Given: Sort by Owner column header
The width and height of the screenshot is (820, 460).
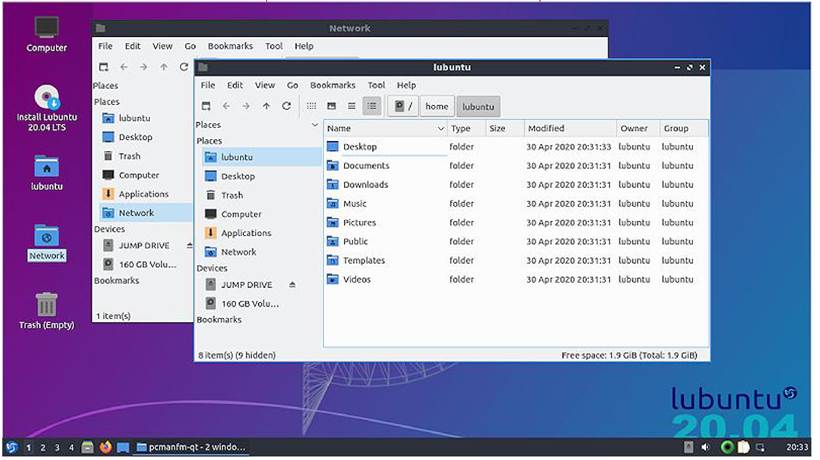Looking at the screenshot, I should [x=638, y=128].
